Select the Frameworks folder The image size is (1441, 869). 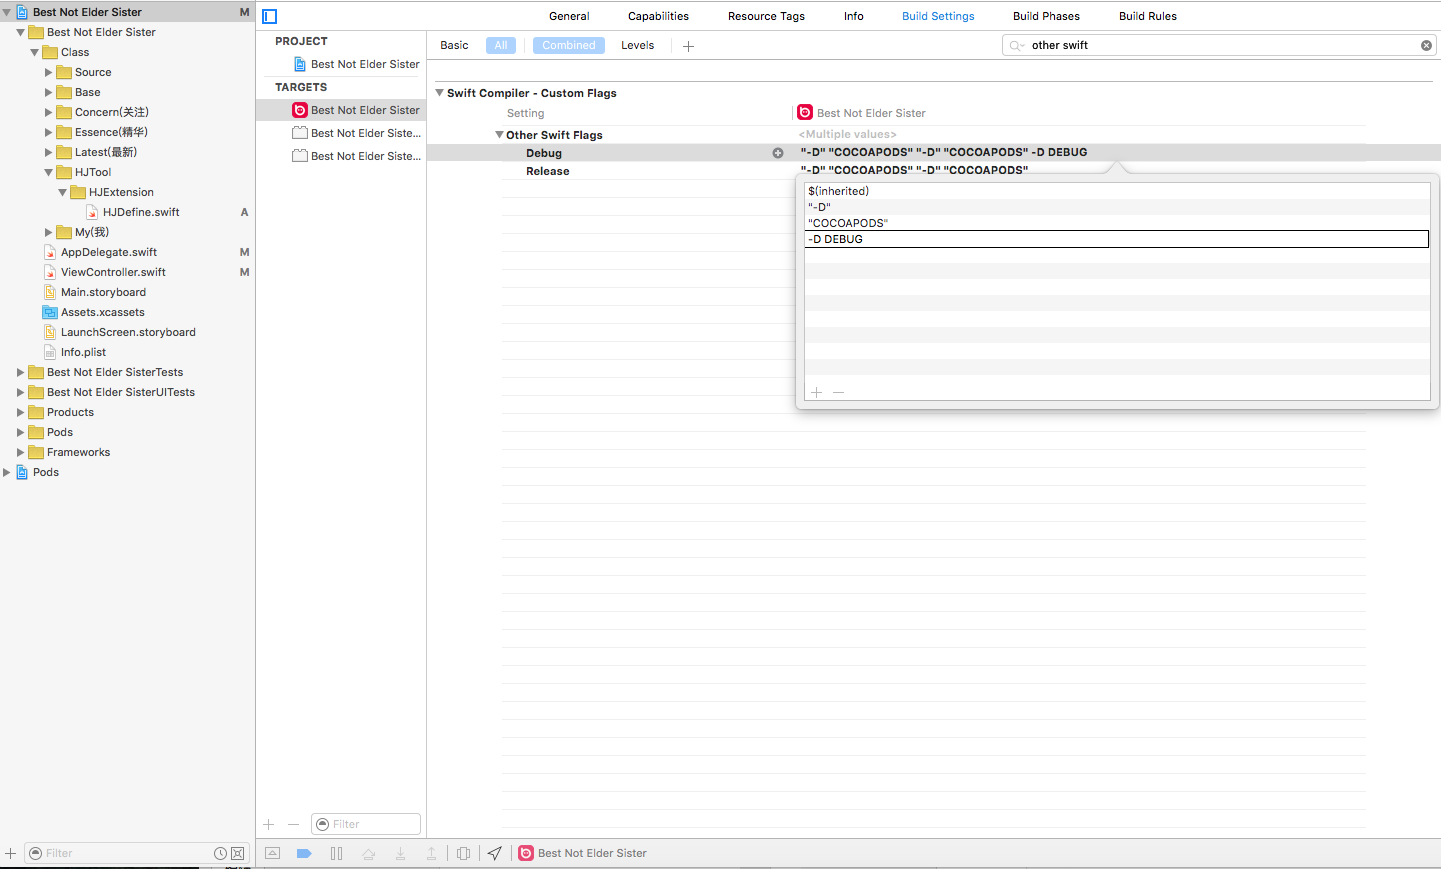[69, 452]
